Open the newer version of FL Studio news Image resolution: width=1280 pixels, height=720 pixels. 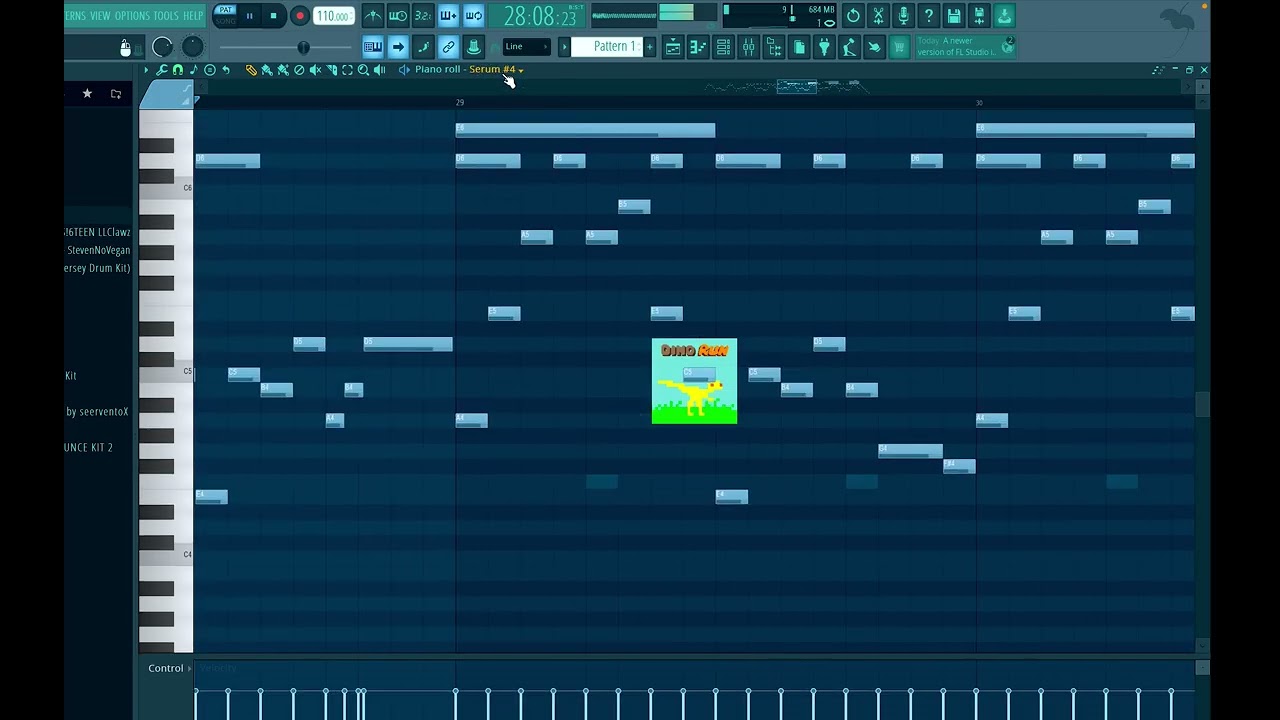coord(964,47)
